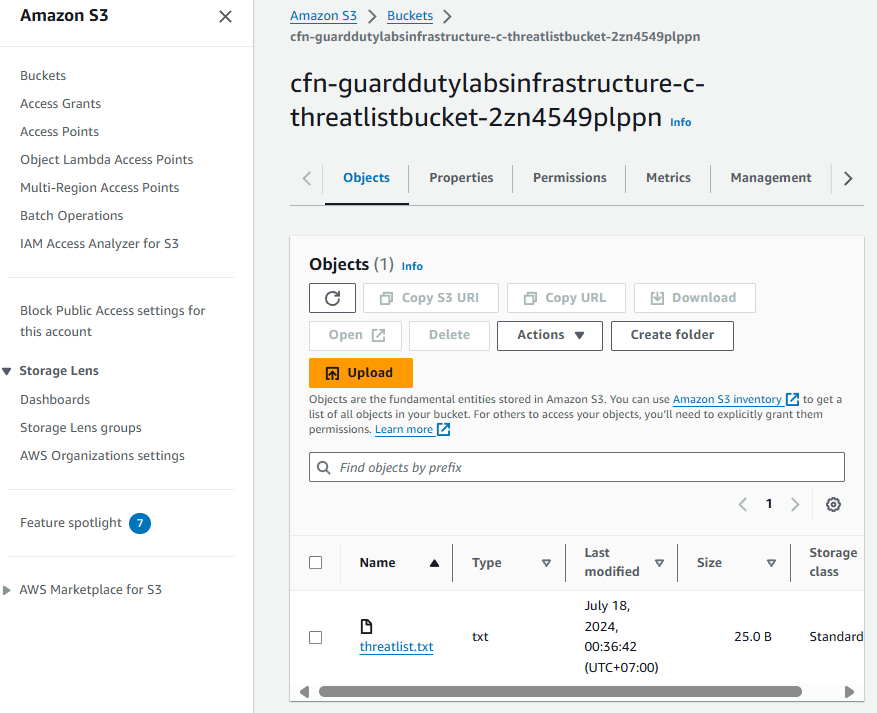
Task: Switch to the Metrics tab
Action: 668,178
